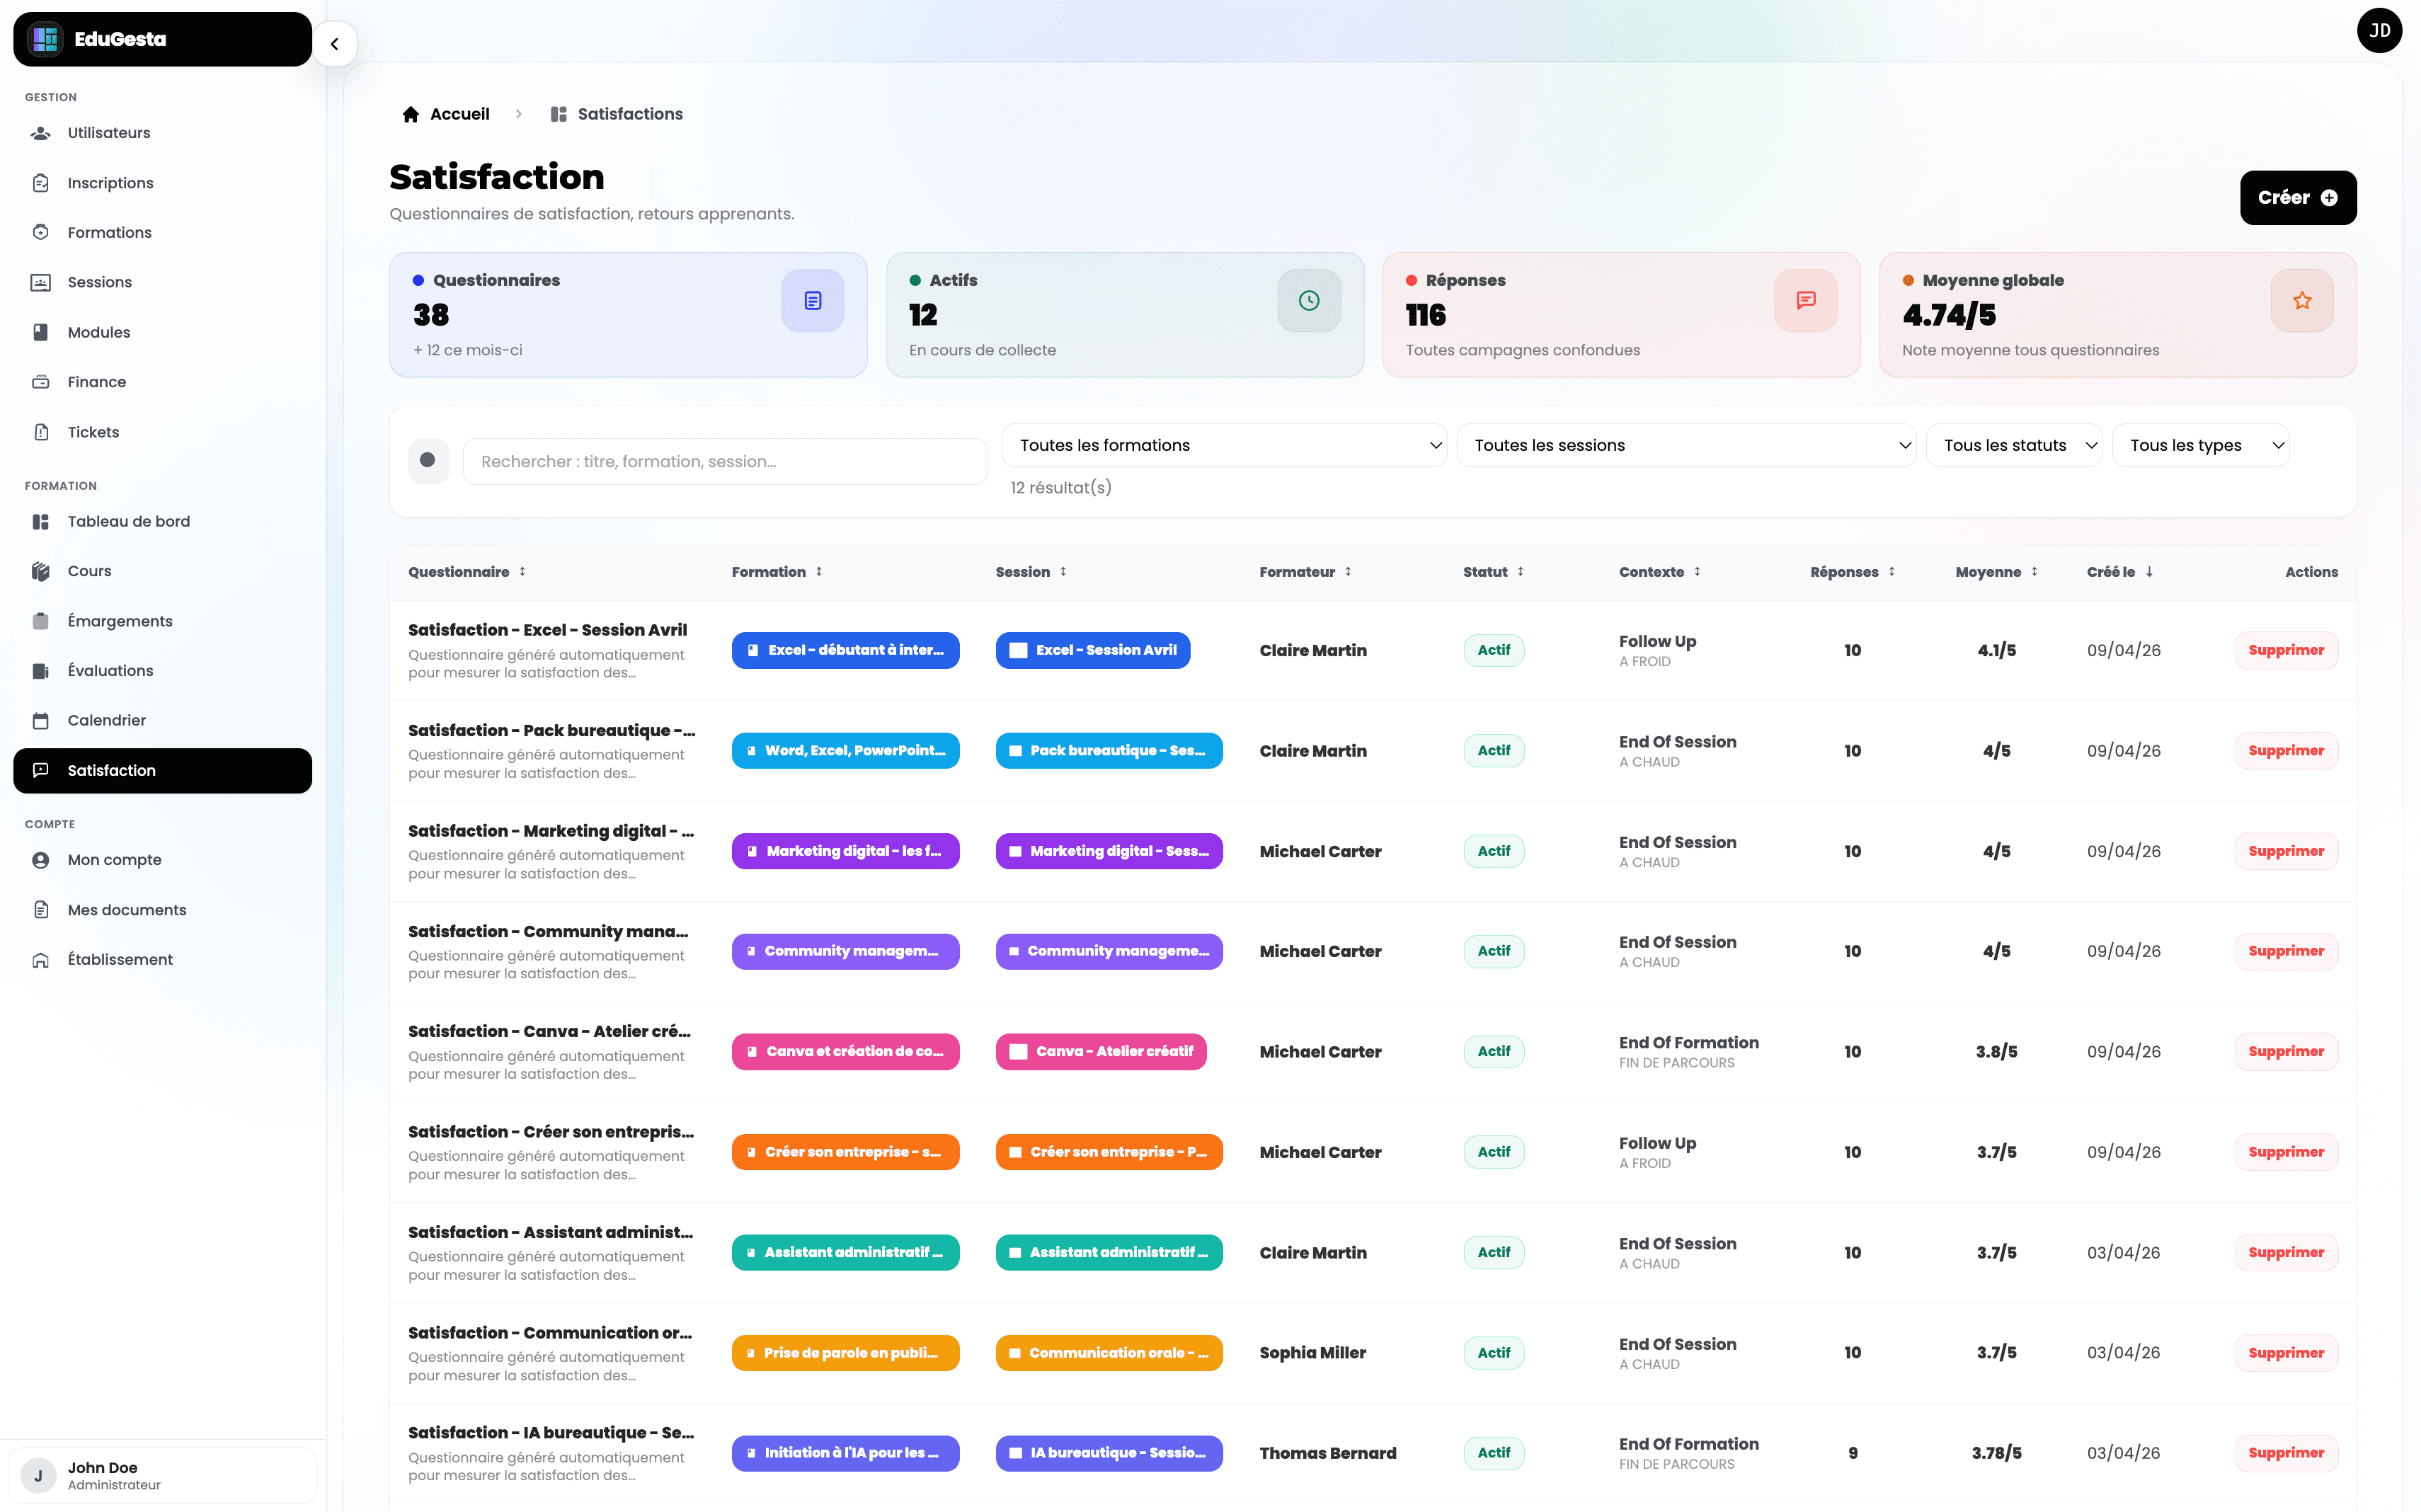Click the EduGesta logo icon
2421x1512 pixels.
coord(43,38)
